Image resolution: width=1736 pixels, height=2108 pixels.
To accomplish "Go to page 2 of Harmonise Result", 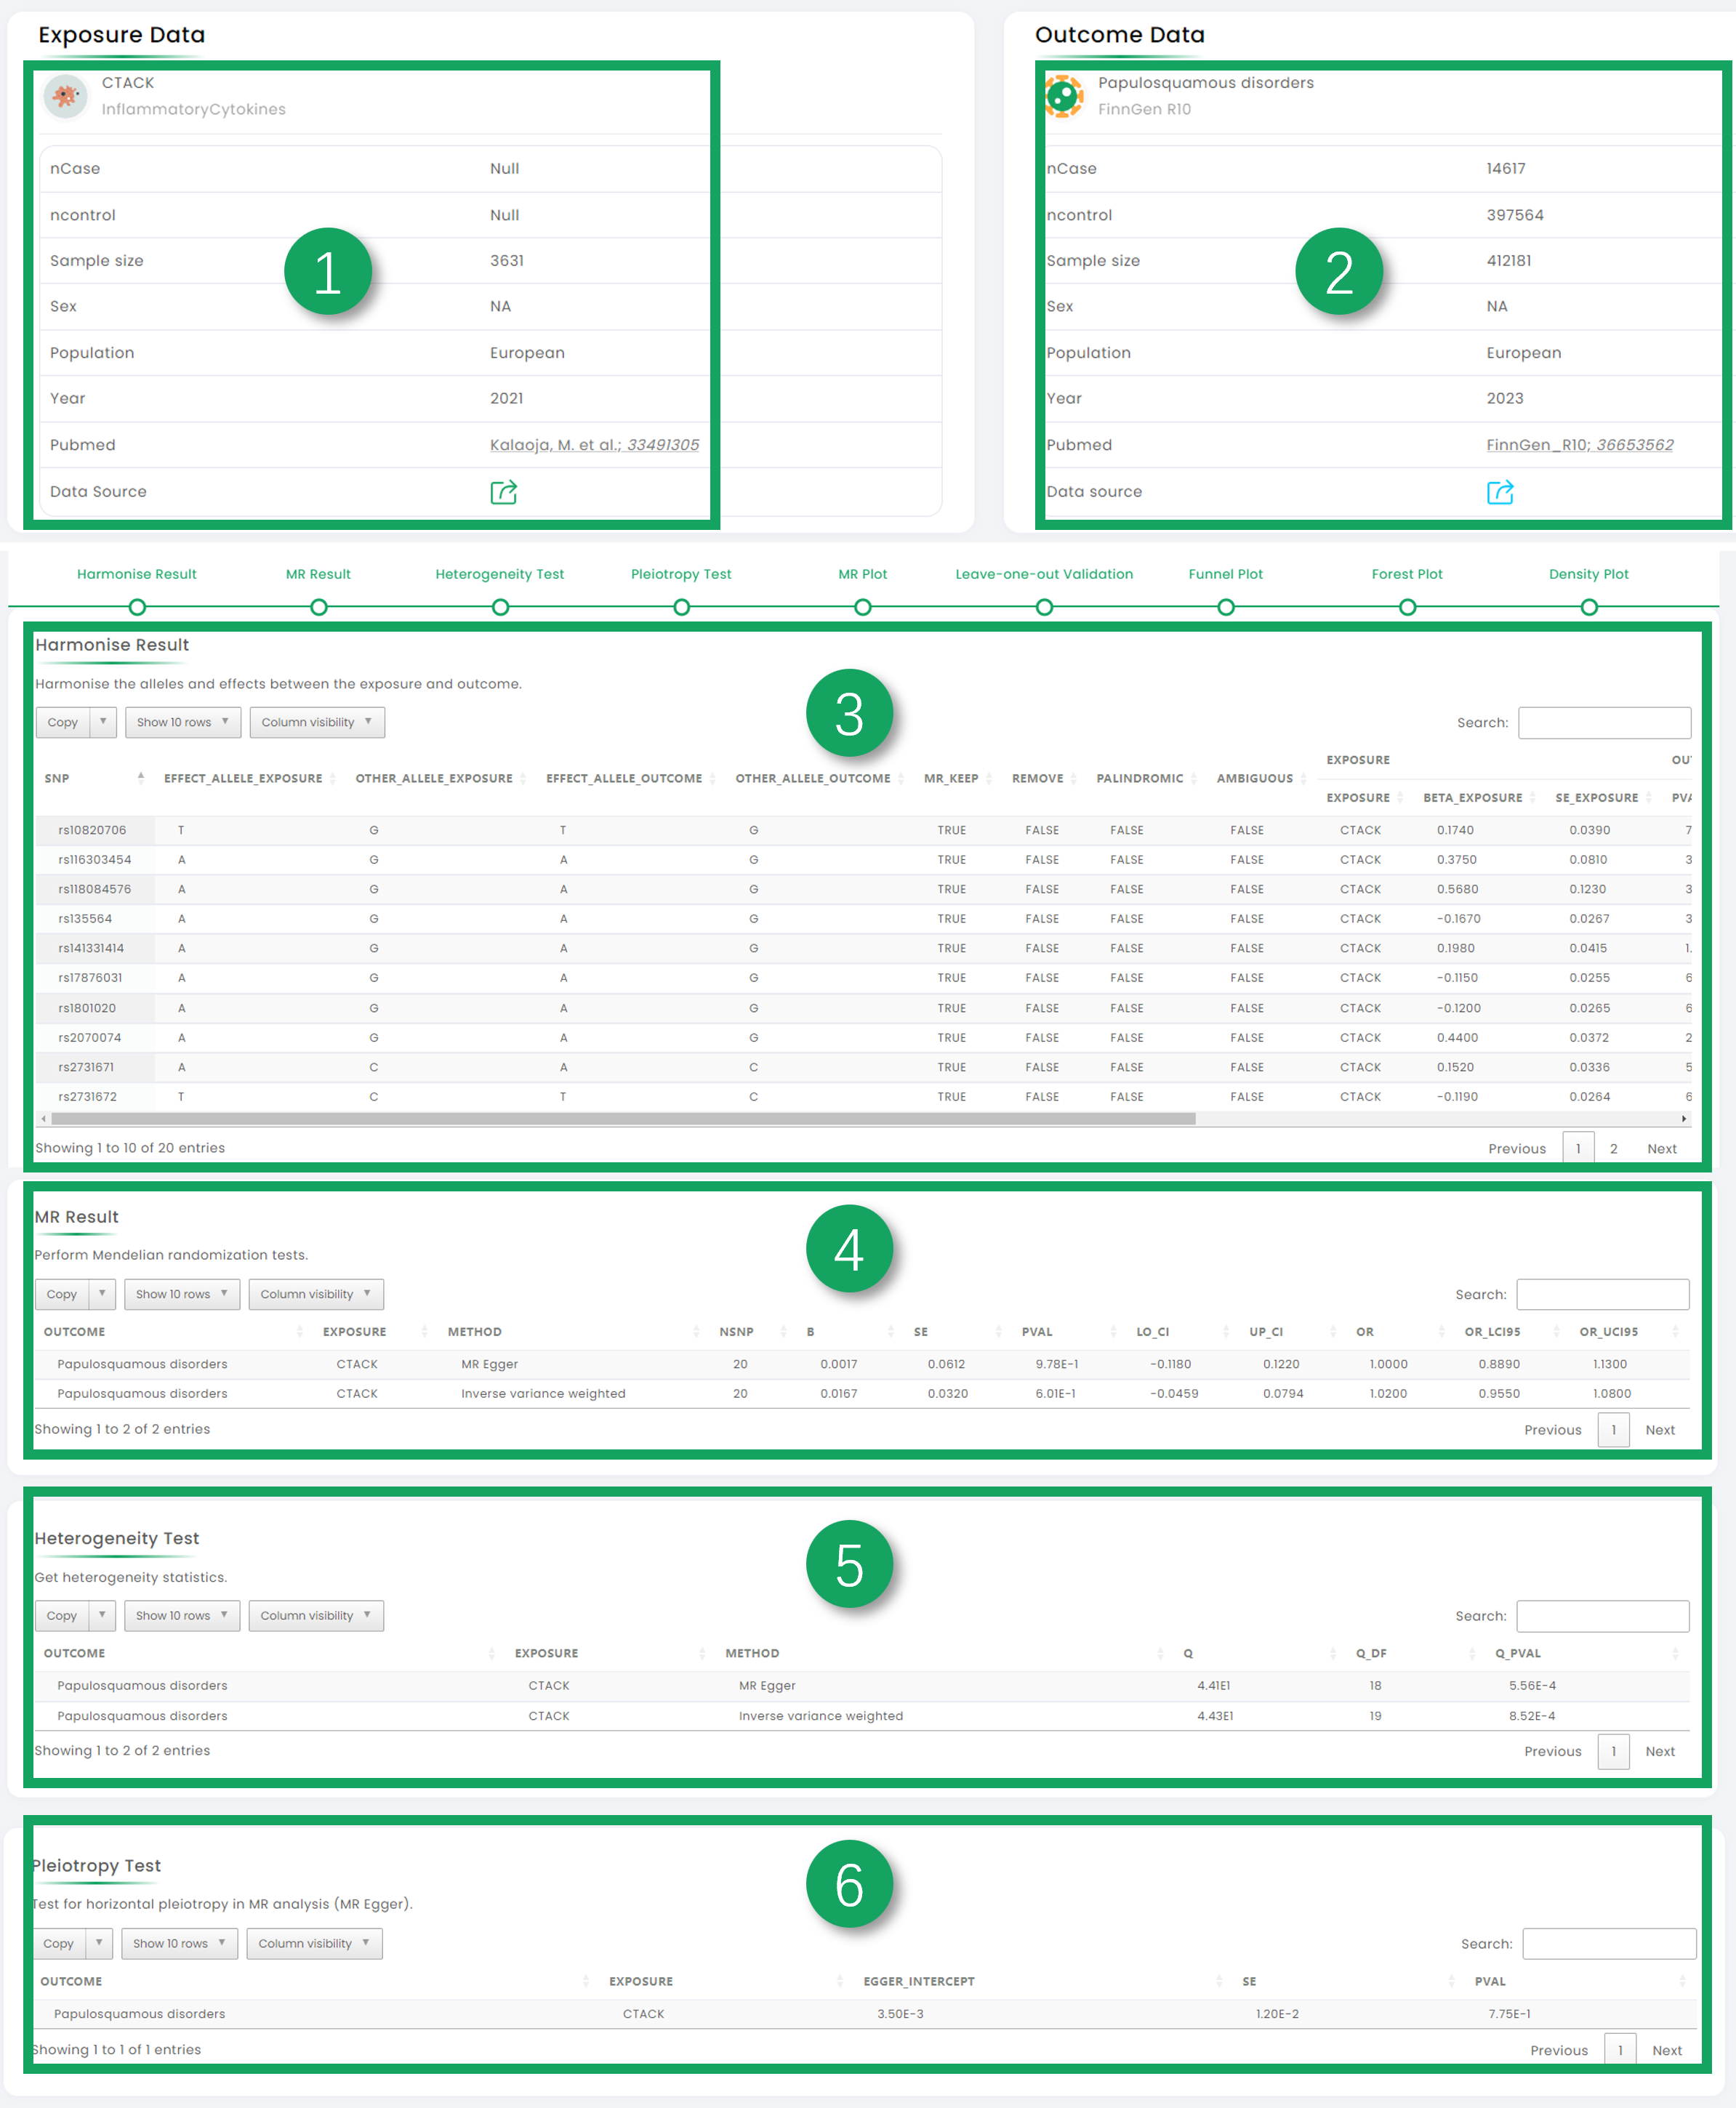I will point(1613,1149).
